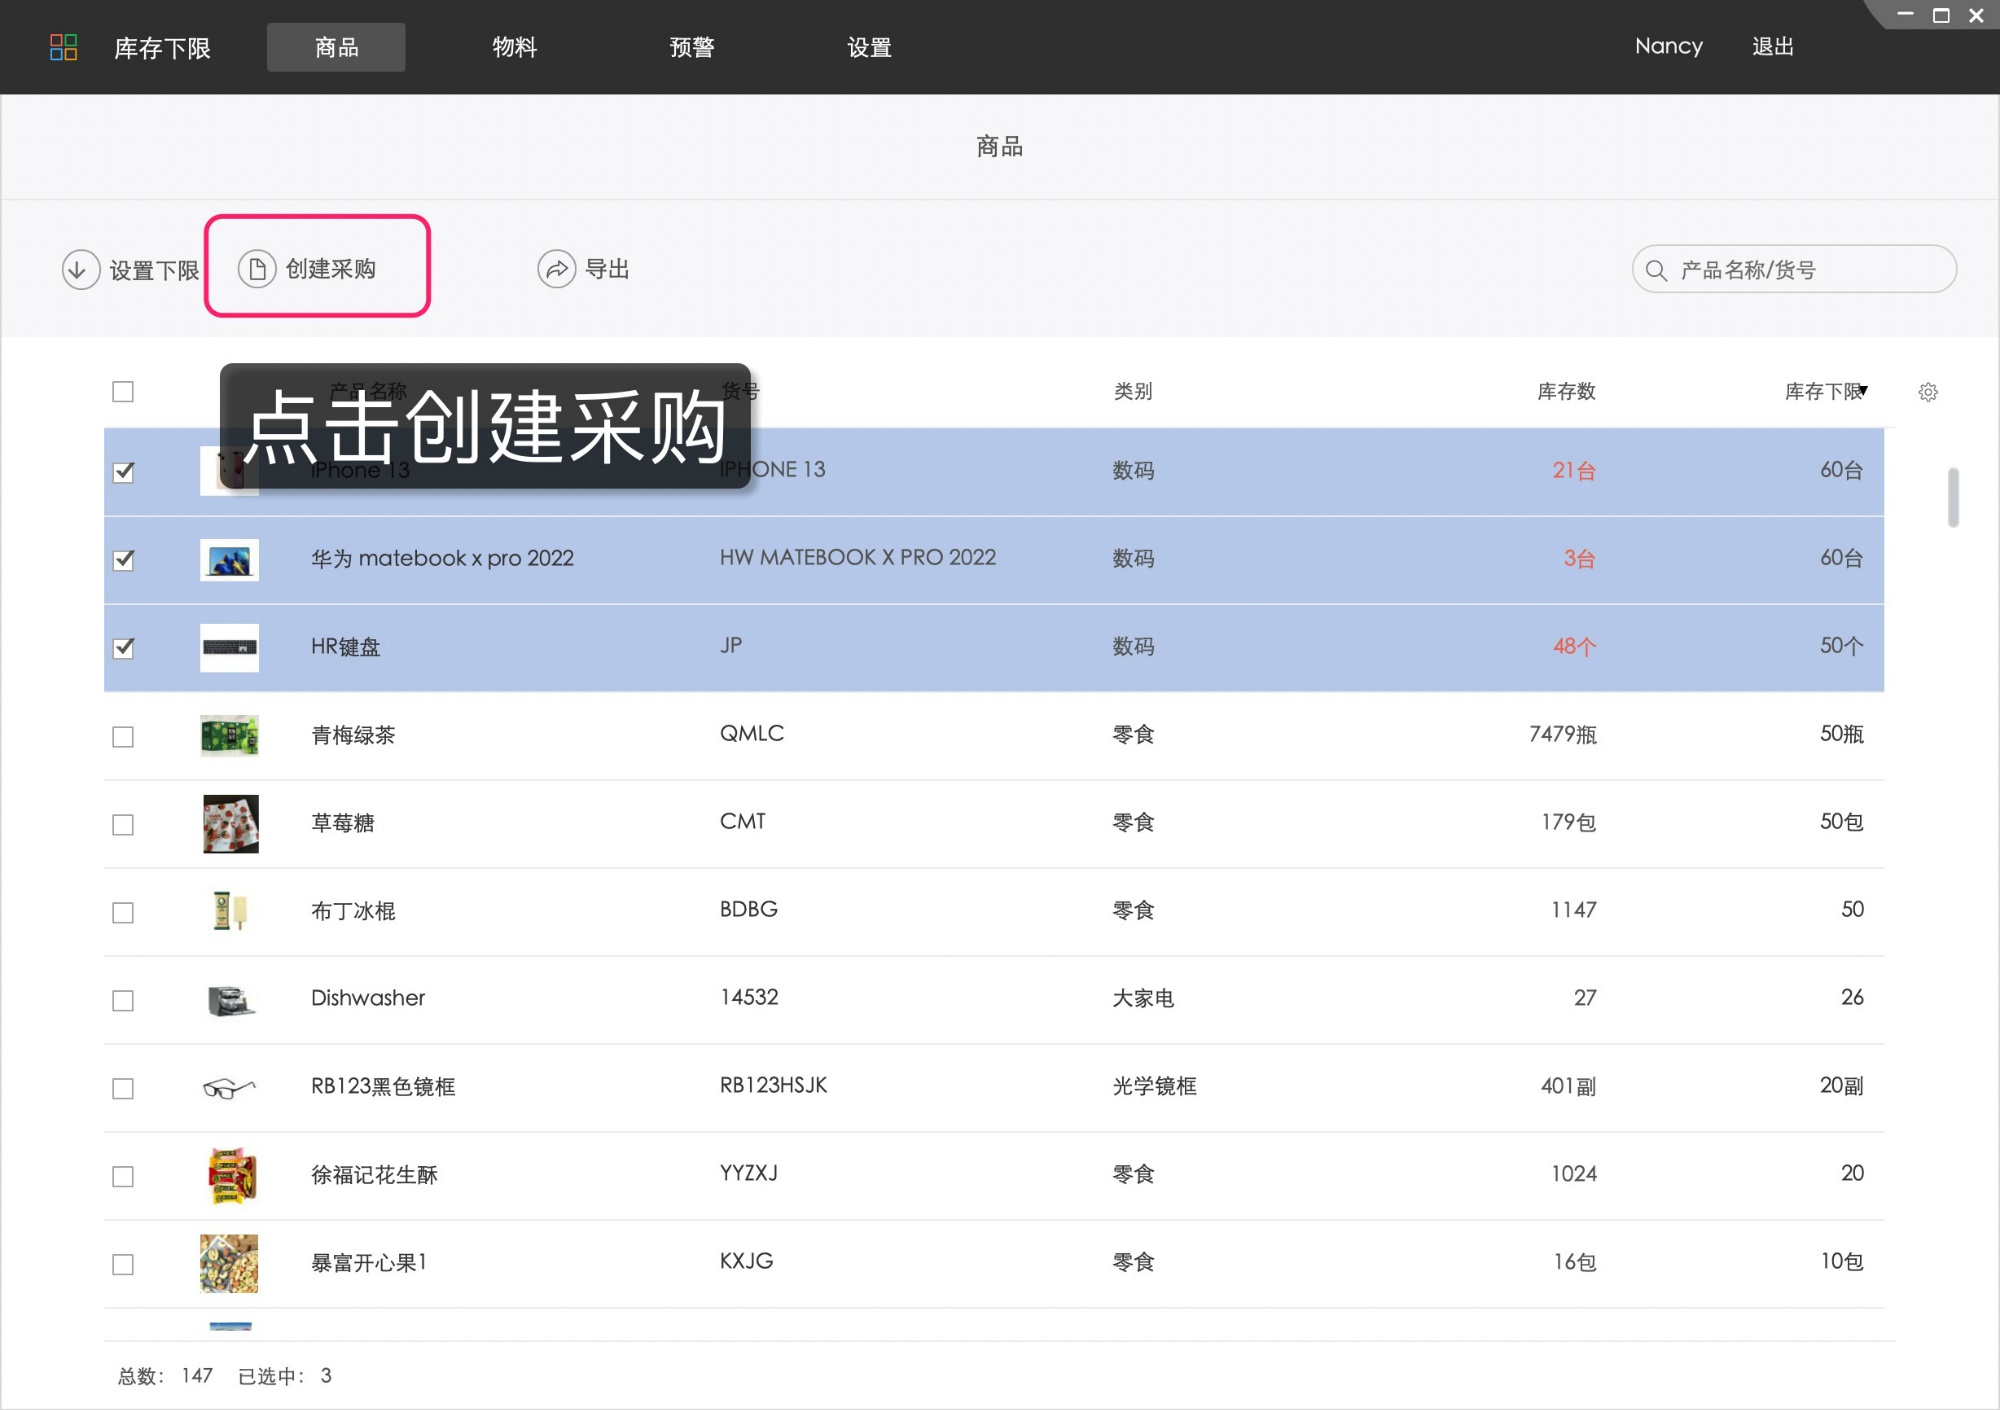The height and width of the screenshot is (1410, 2000).
Task: Click the 退出 logout link
Action: [x=1772, y=46]
